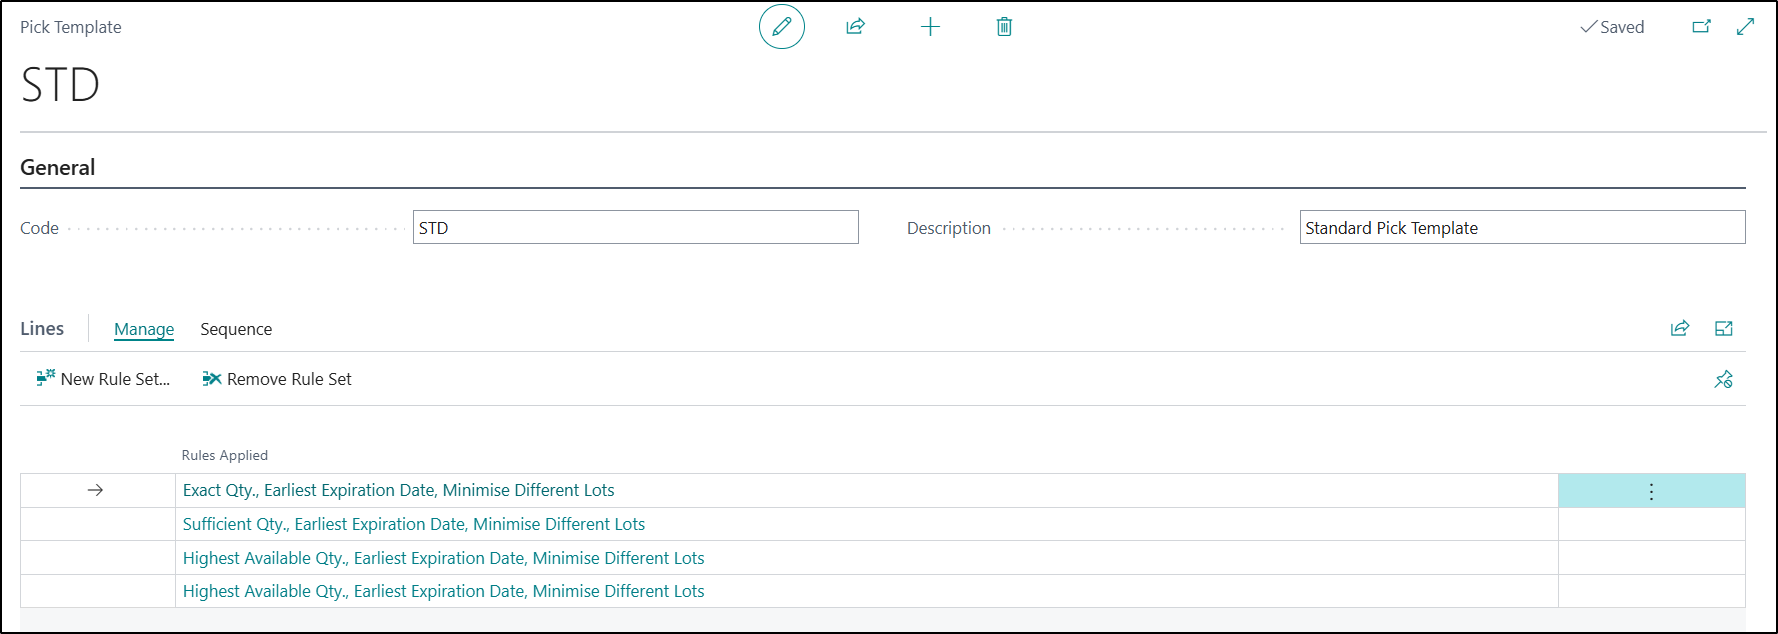Open Sufficient Qty. rule set link
1778x634 pixels.
(x=413, y=524)
